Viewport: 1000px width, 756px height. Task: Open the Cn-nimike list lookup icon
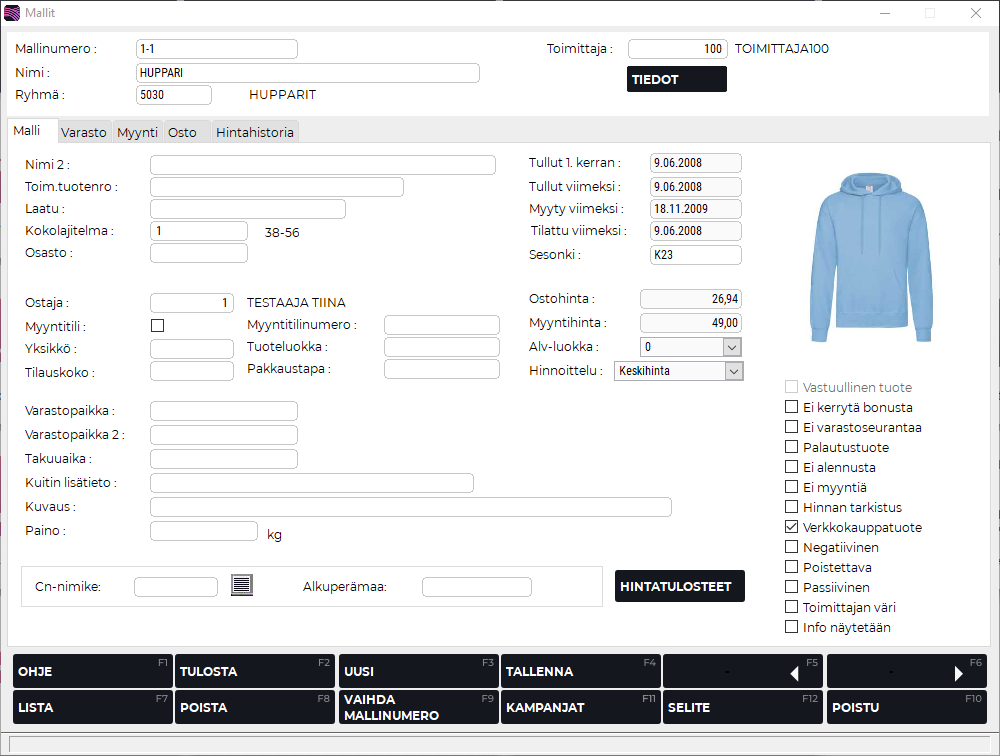(x=242, y=586)
